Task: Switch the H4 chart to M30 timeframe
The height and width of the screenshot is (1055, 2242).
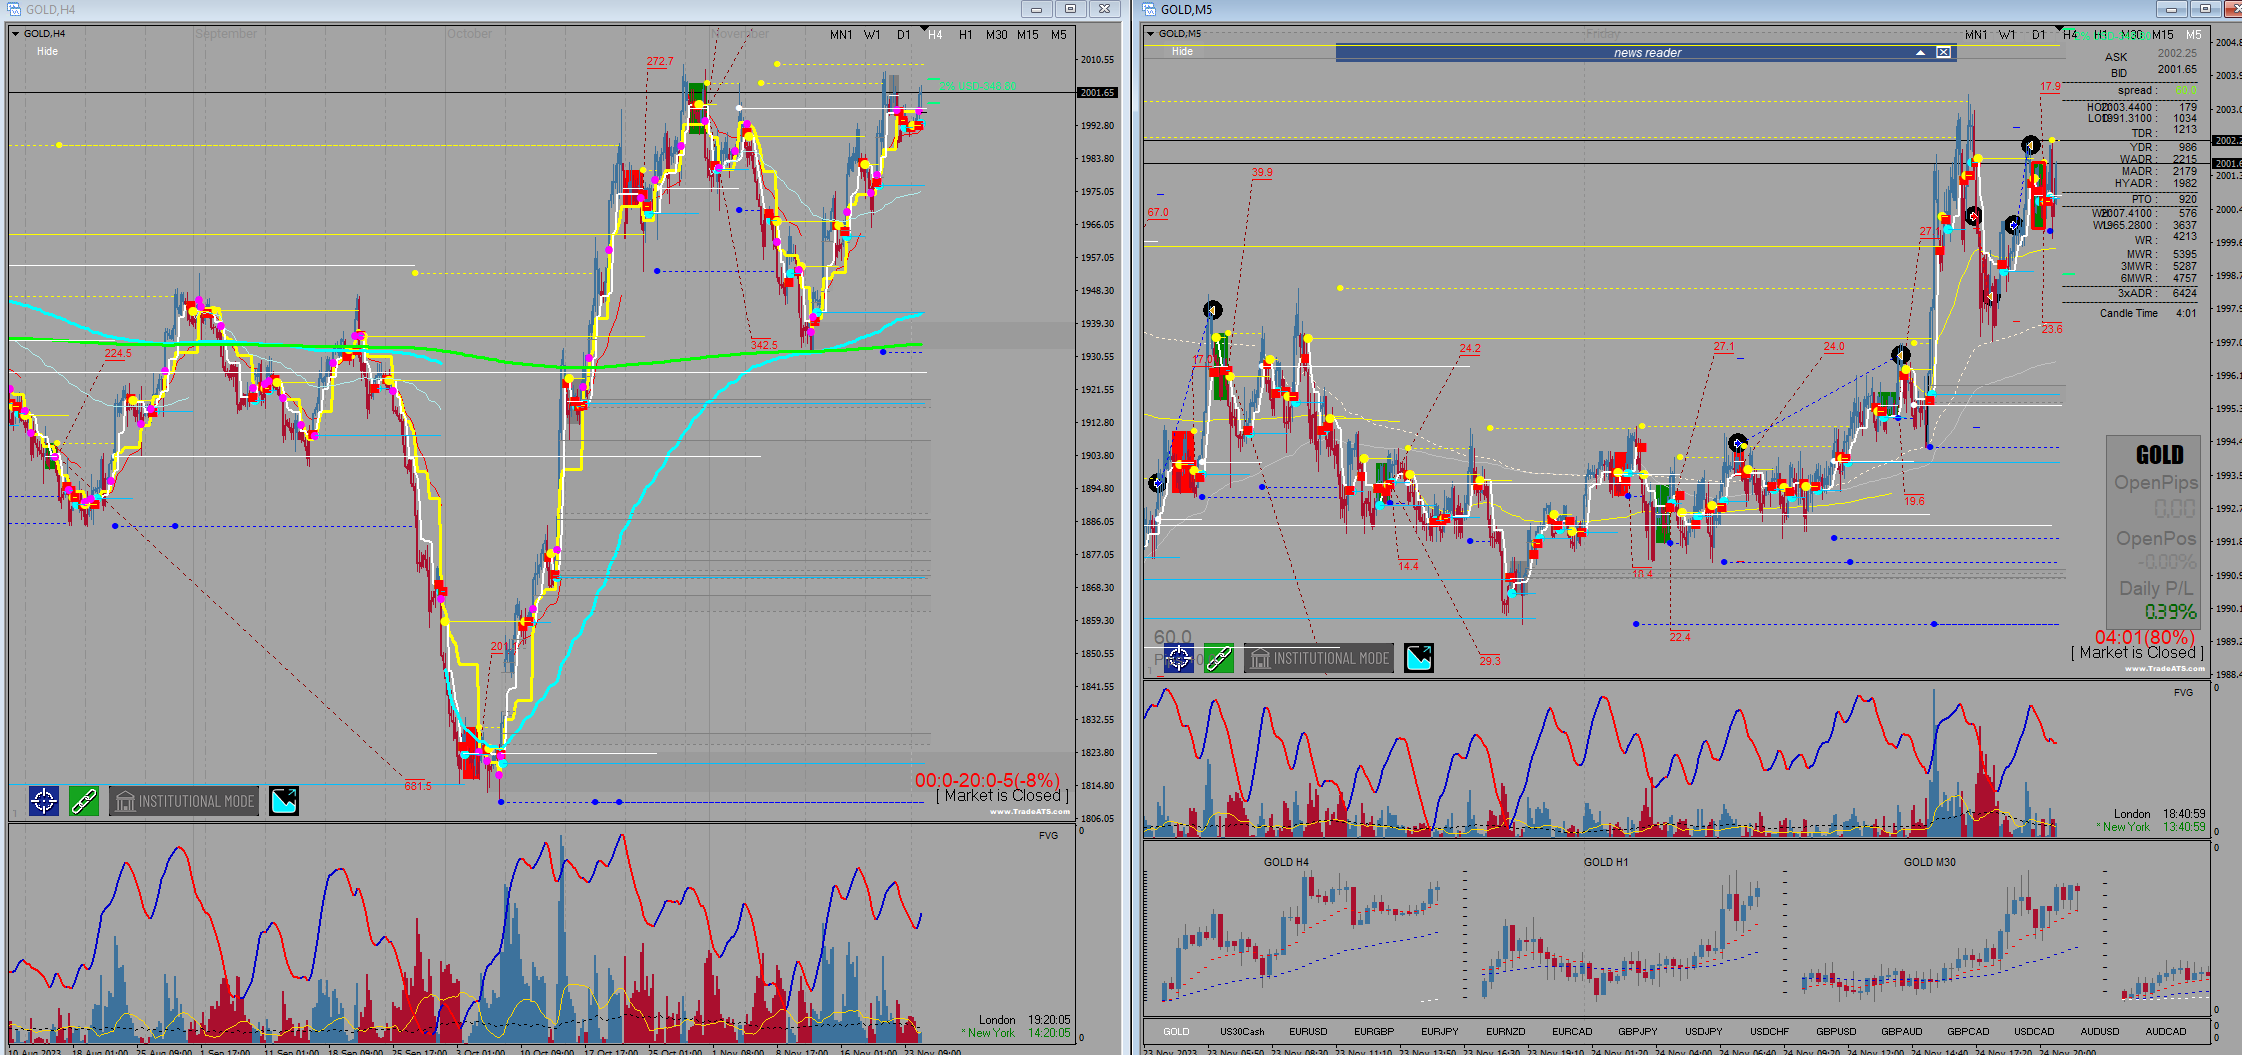Action: 997,35
